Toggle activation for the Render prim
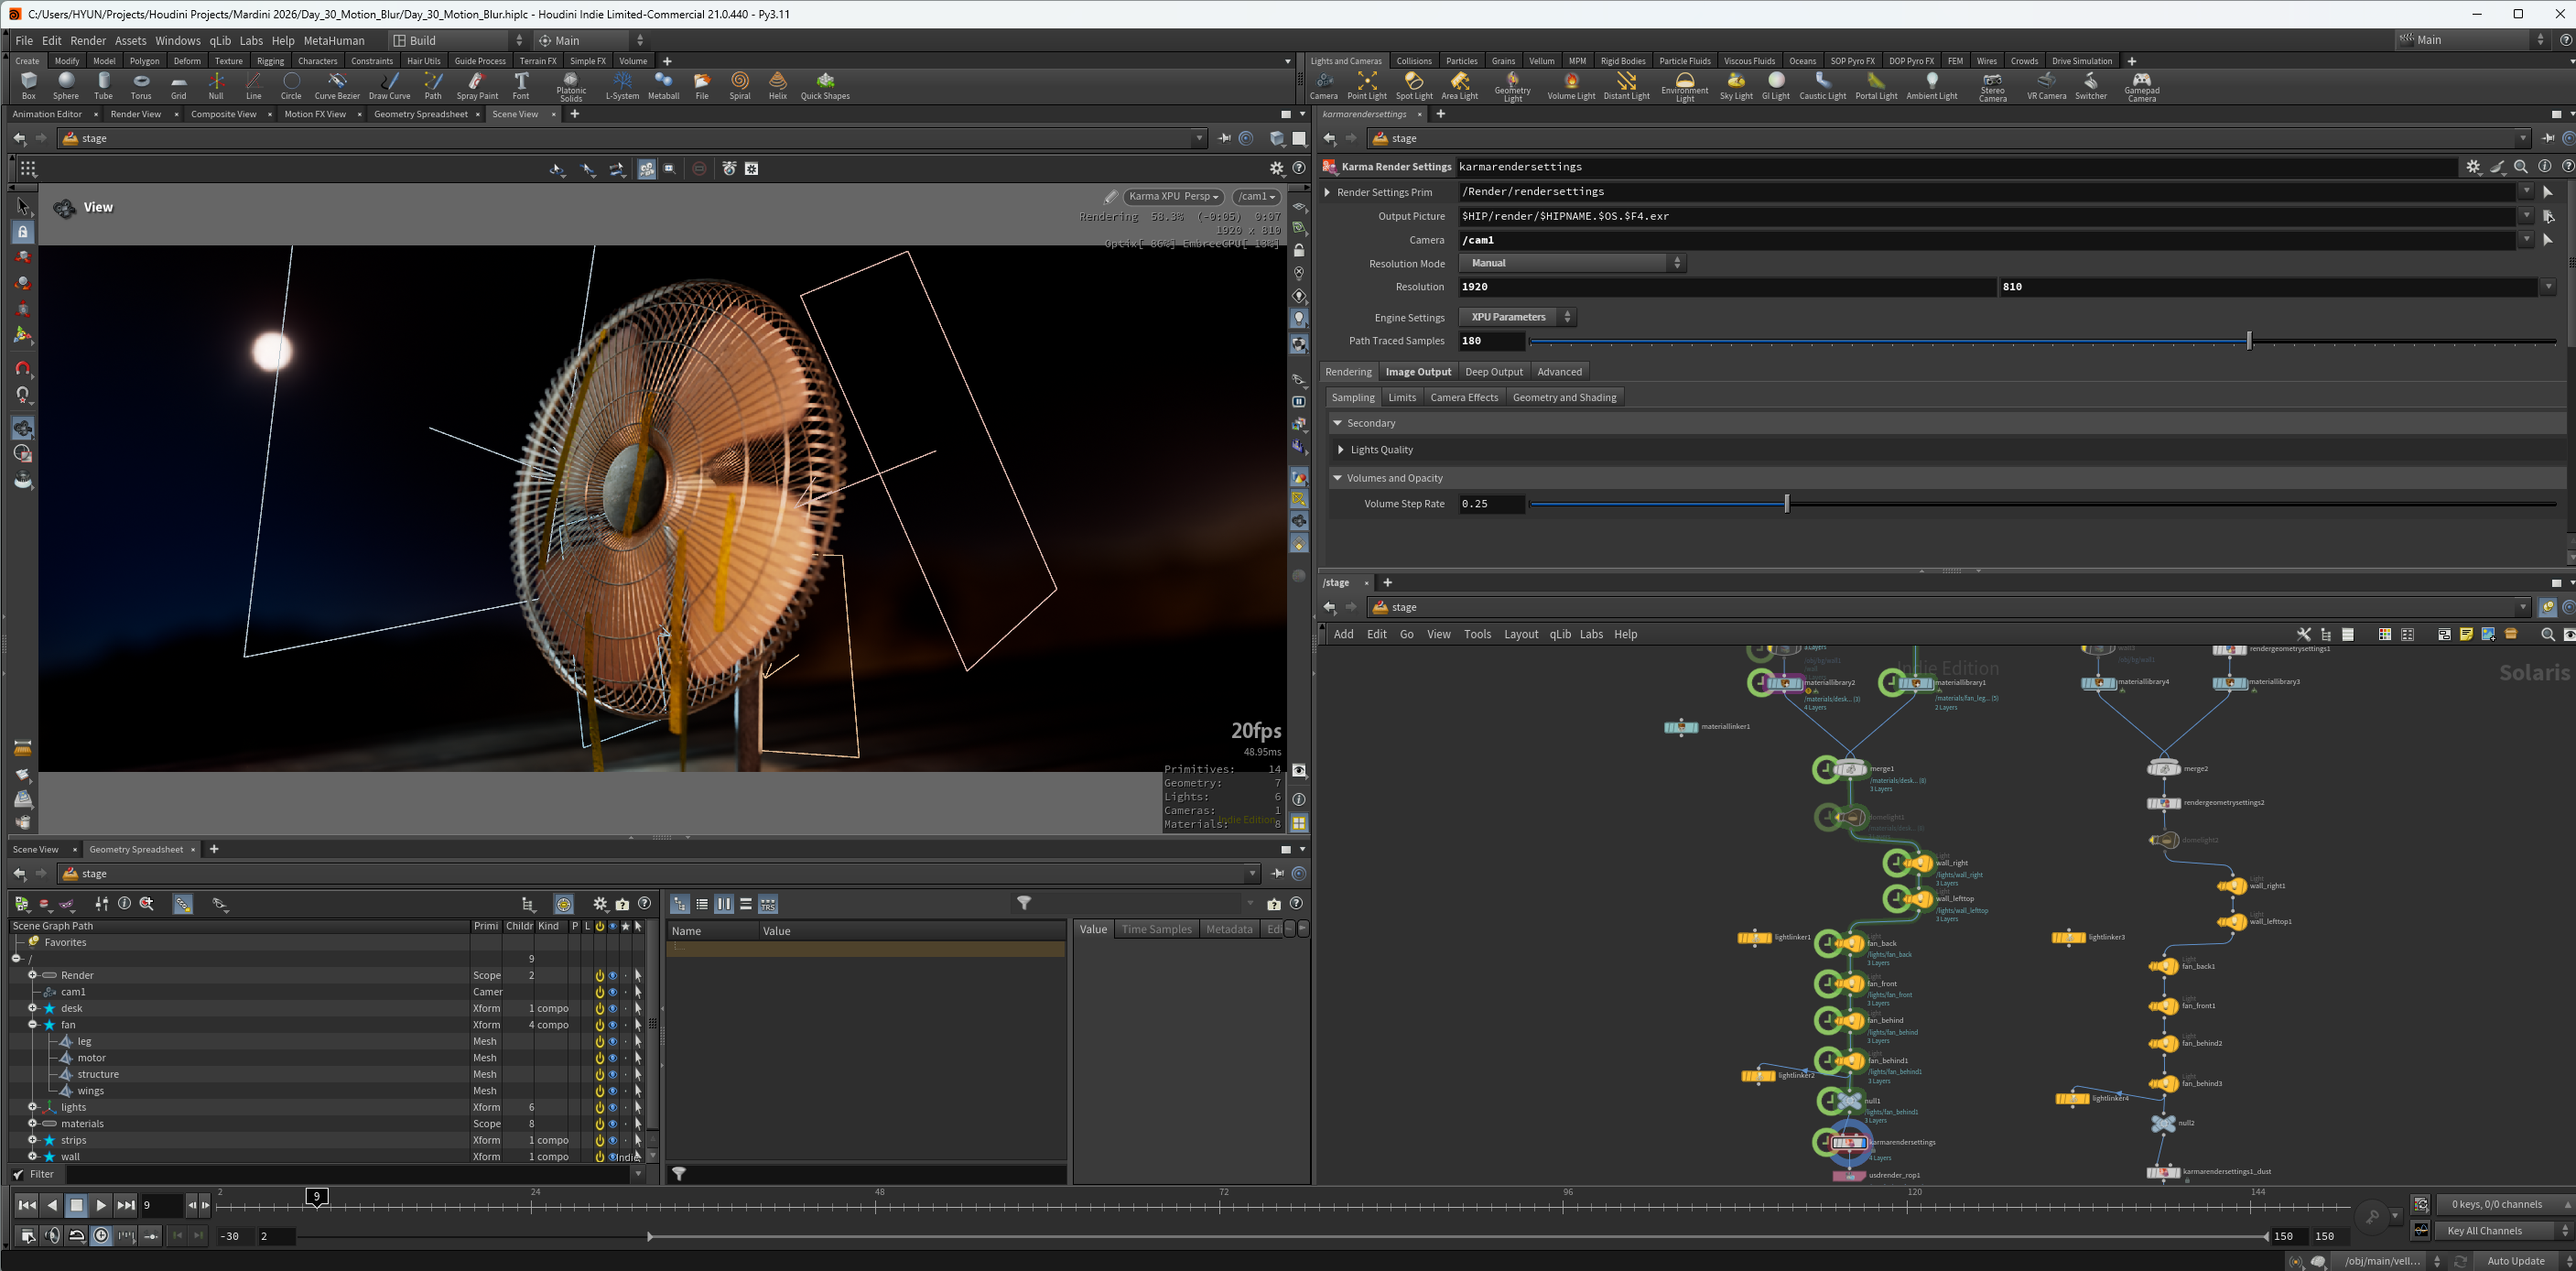Screen dimensions: 2576x1271 coord(600,975)
